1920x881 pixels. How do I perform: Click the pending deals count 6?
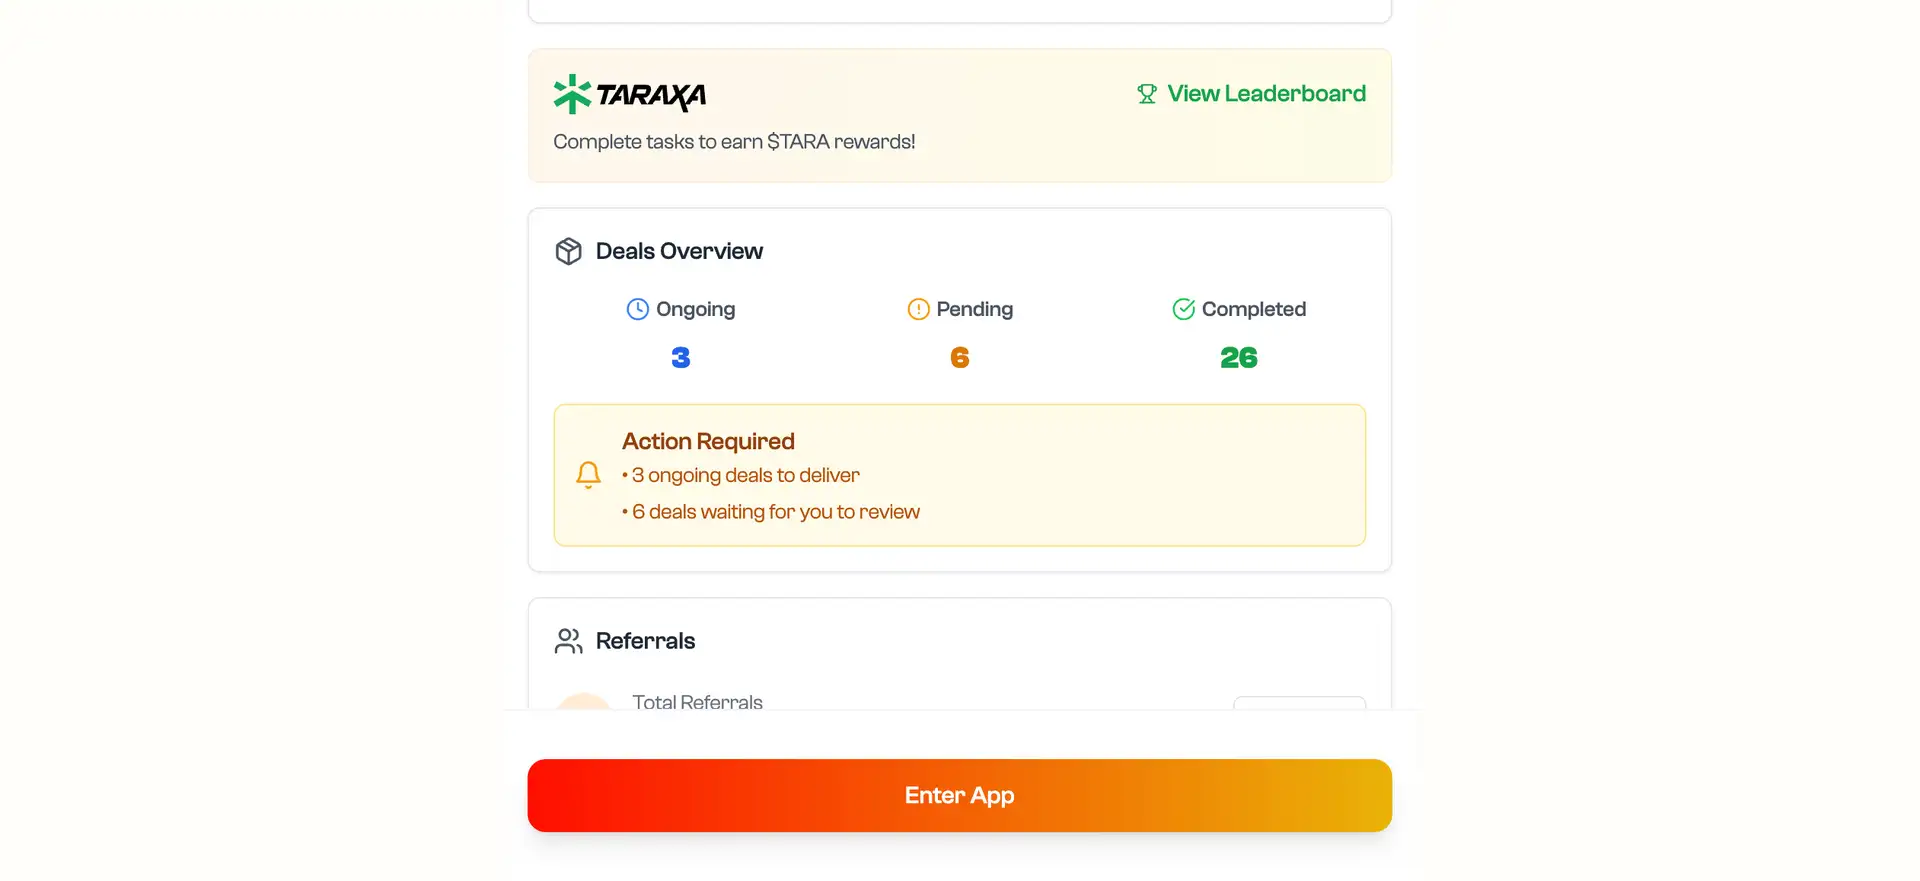pos(960,358)
